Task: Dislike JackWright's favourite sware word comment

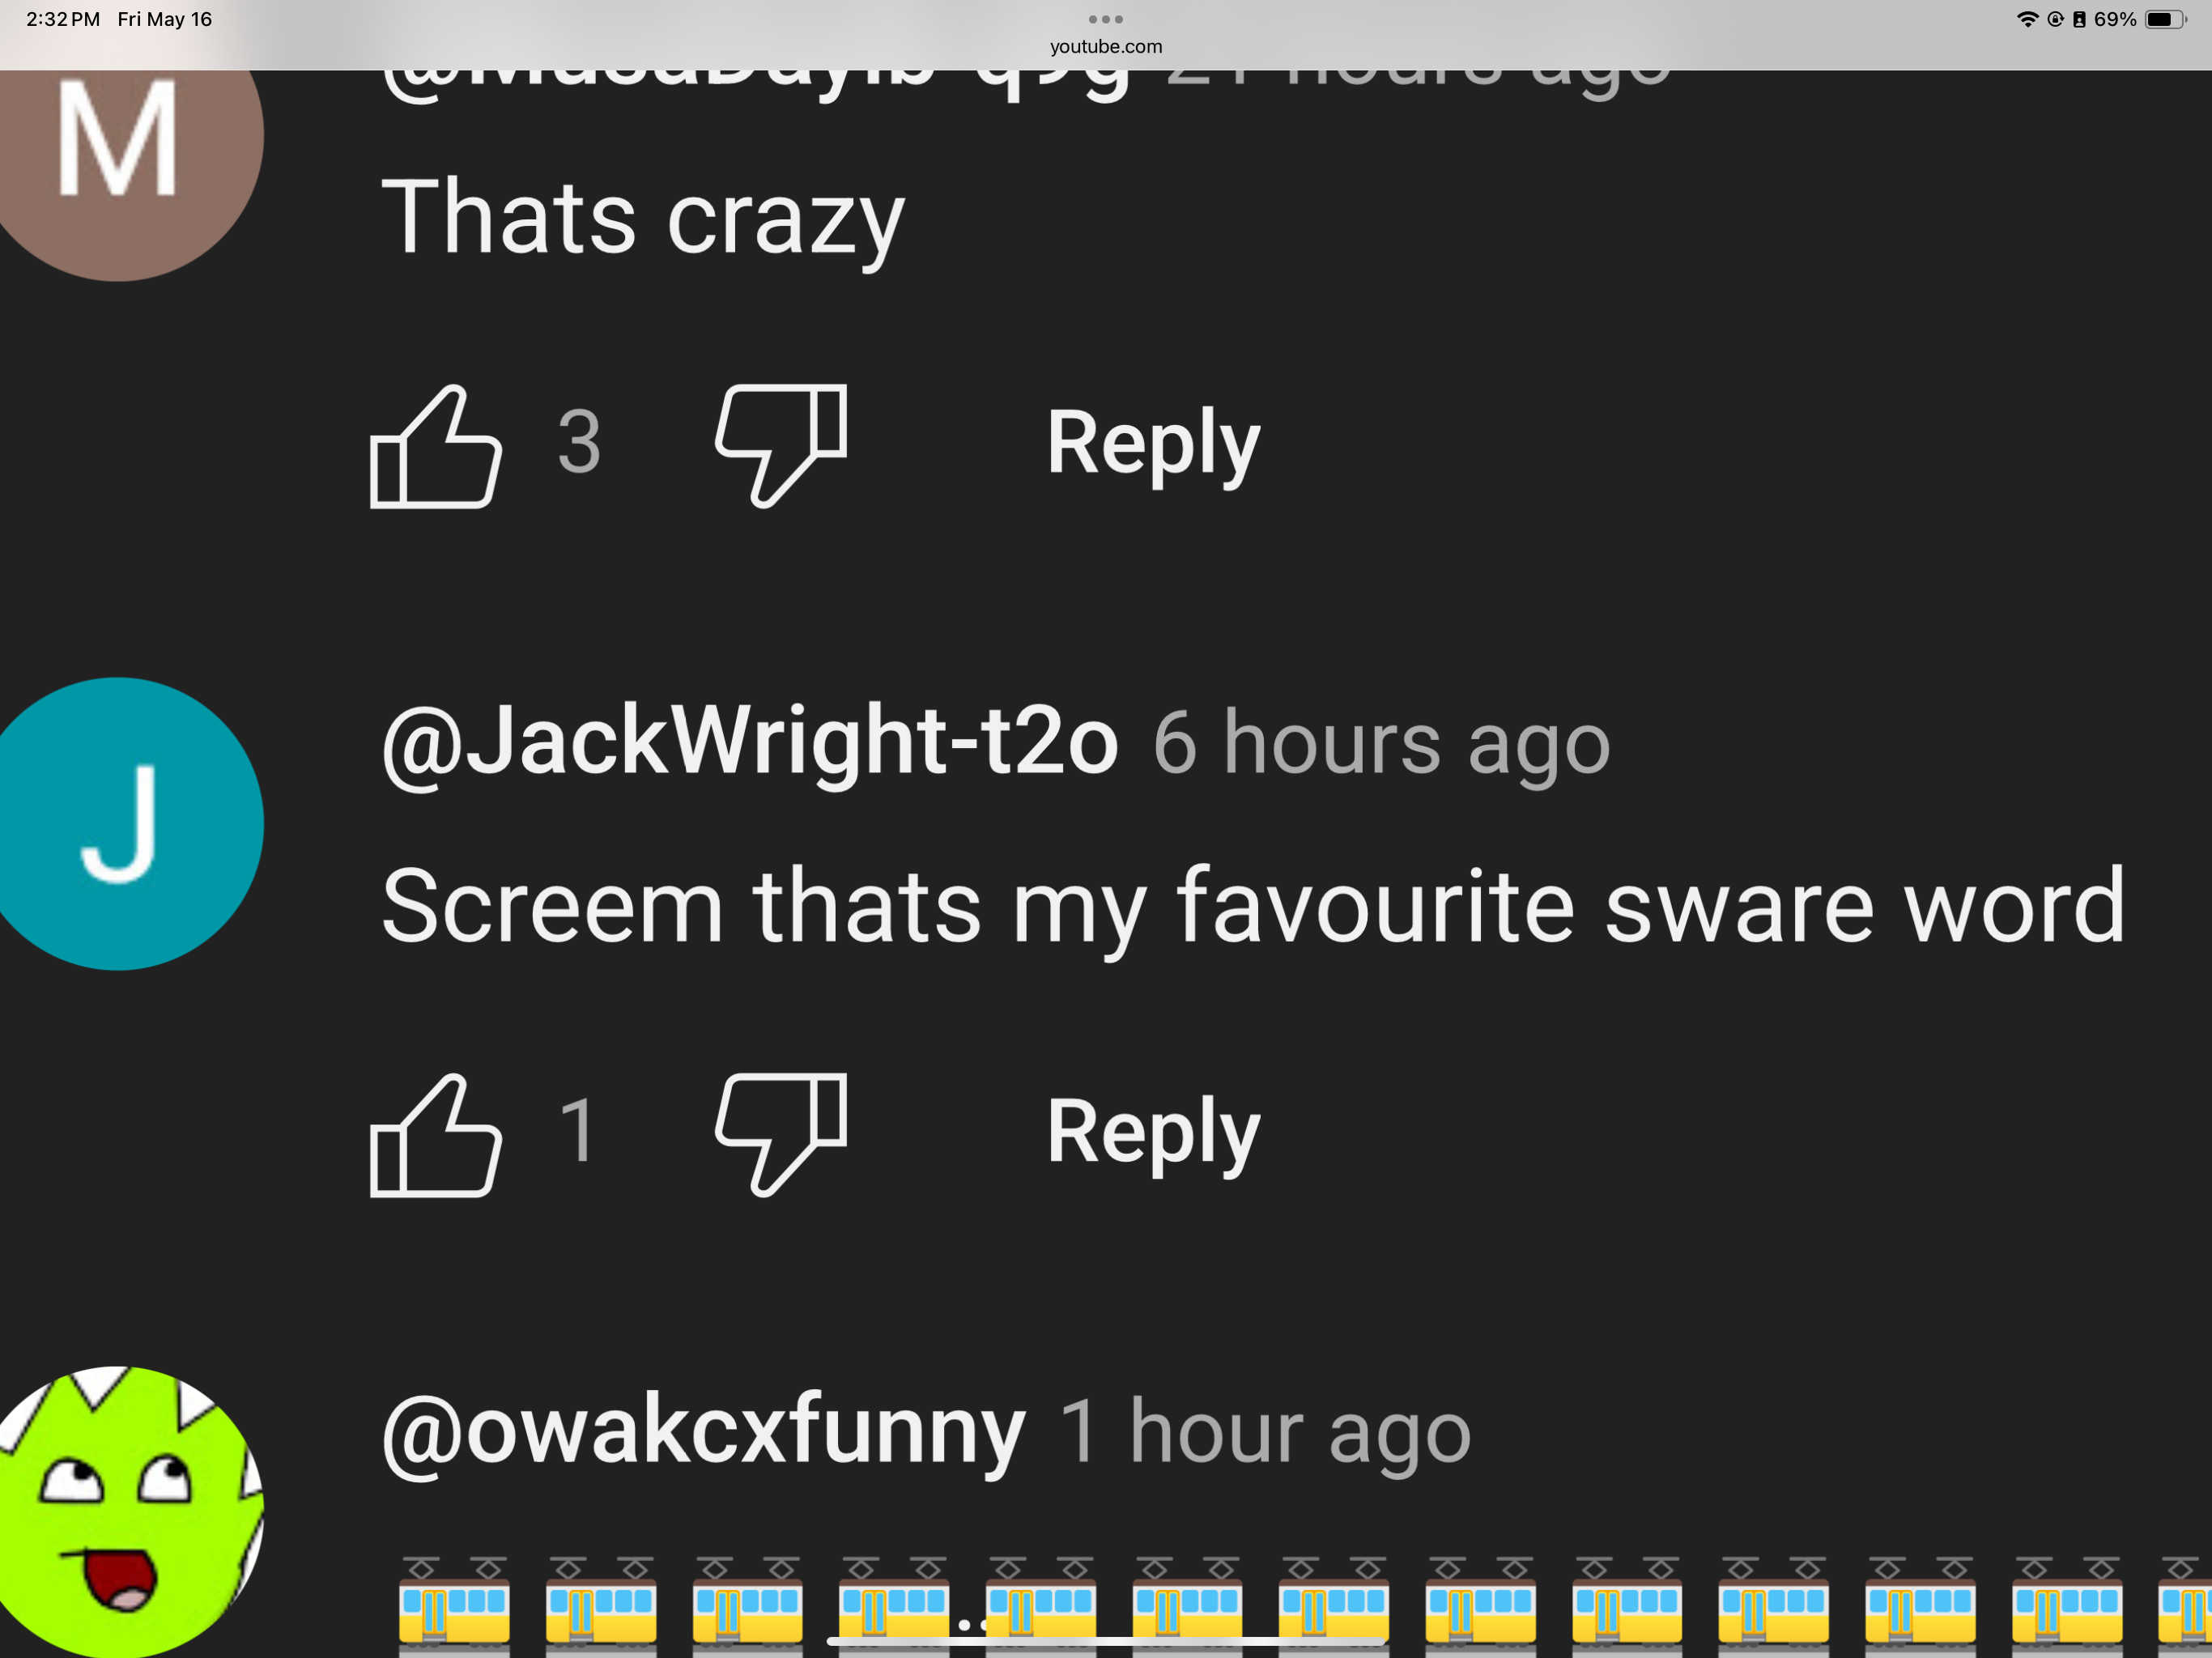Action: [x=781, y=1135]
